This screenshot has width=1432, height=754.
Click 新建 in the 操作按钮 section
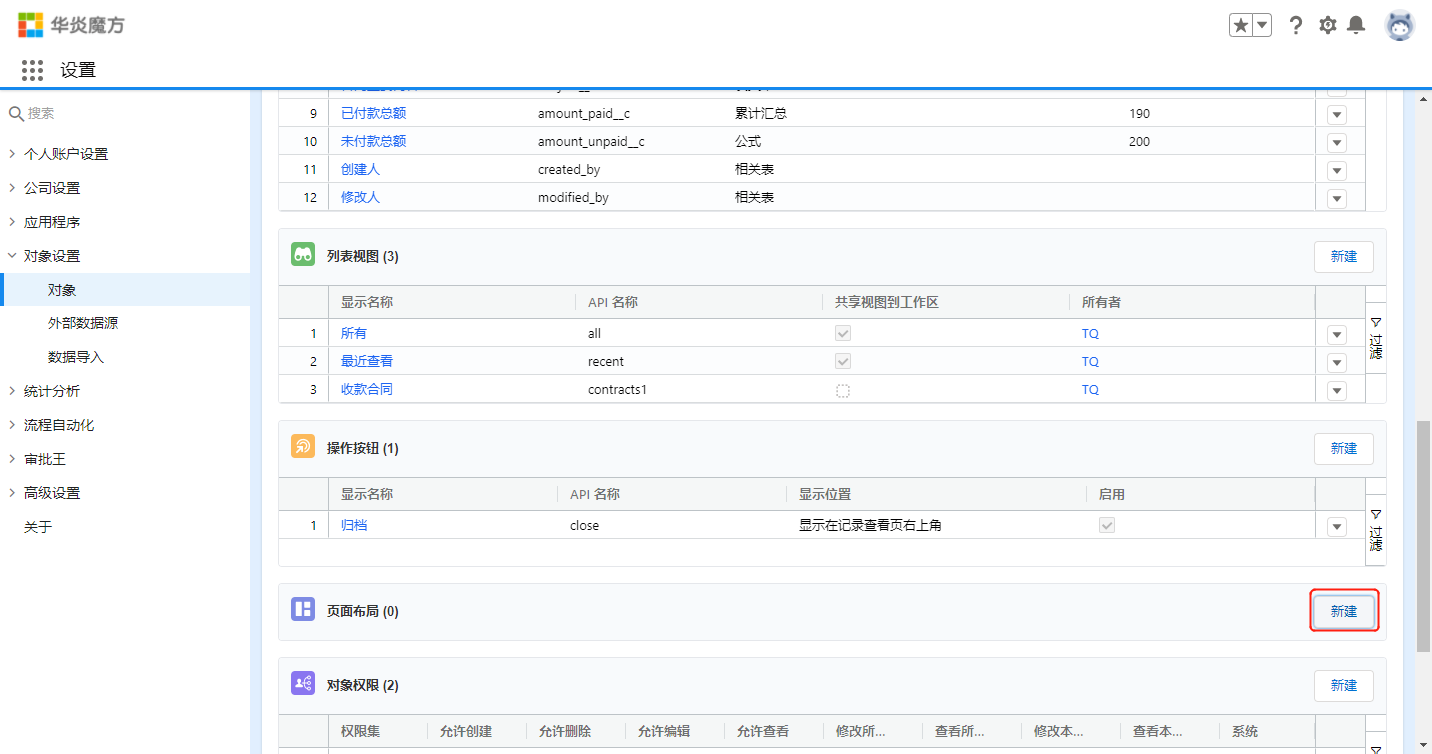pyautogui.click(x=1343, y=448)
